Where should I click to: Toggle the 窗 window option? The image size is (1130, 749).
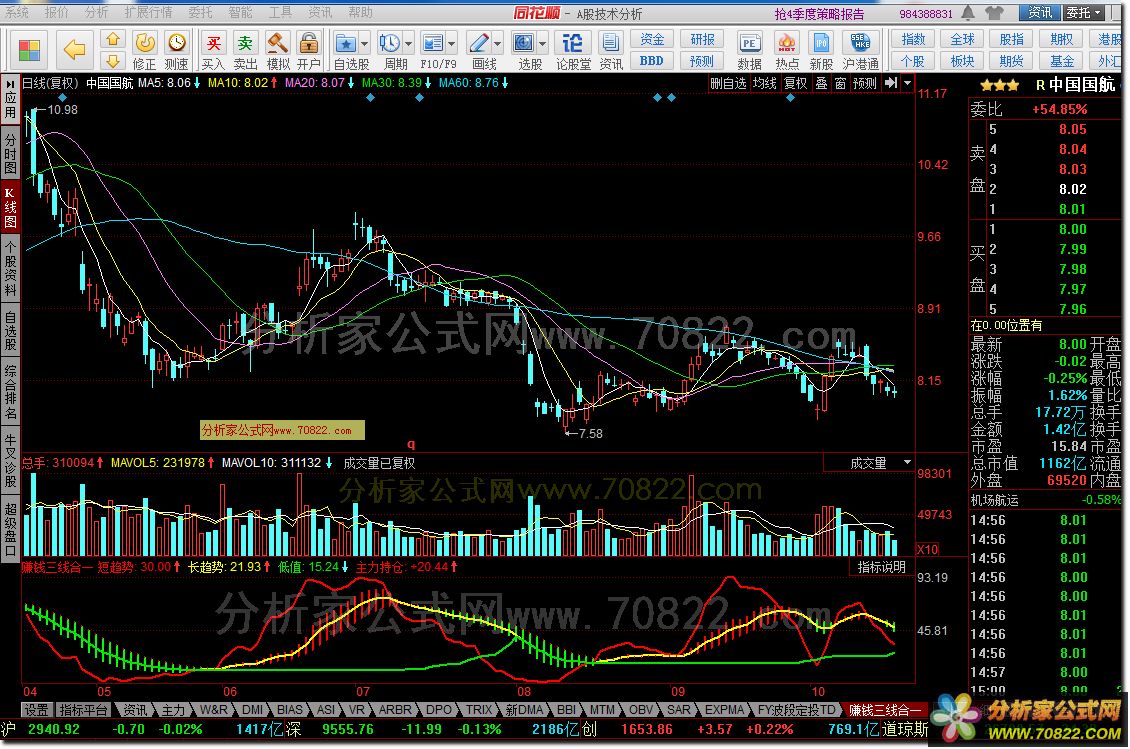[x=840, y=83]
